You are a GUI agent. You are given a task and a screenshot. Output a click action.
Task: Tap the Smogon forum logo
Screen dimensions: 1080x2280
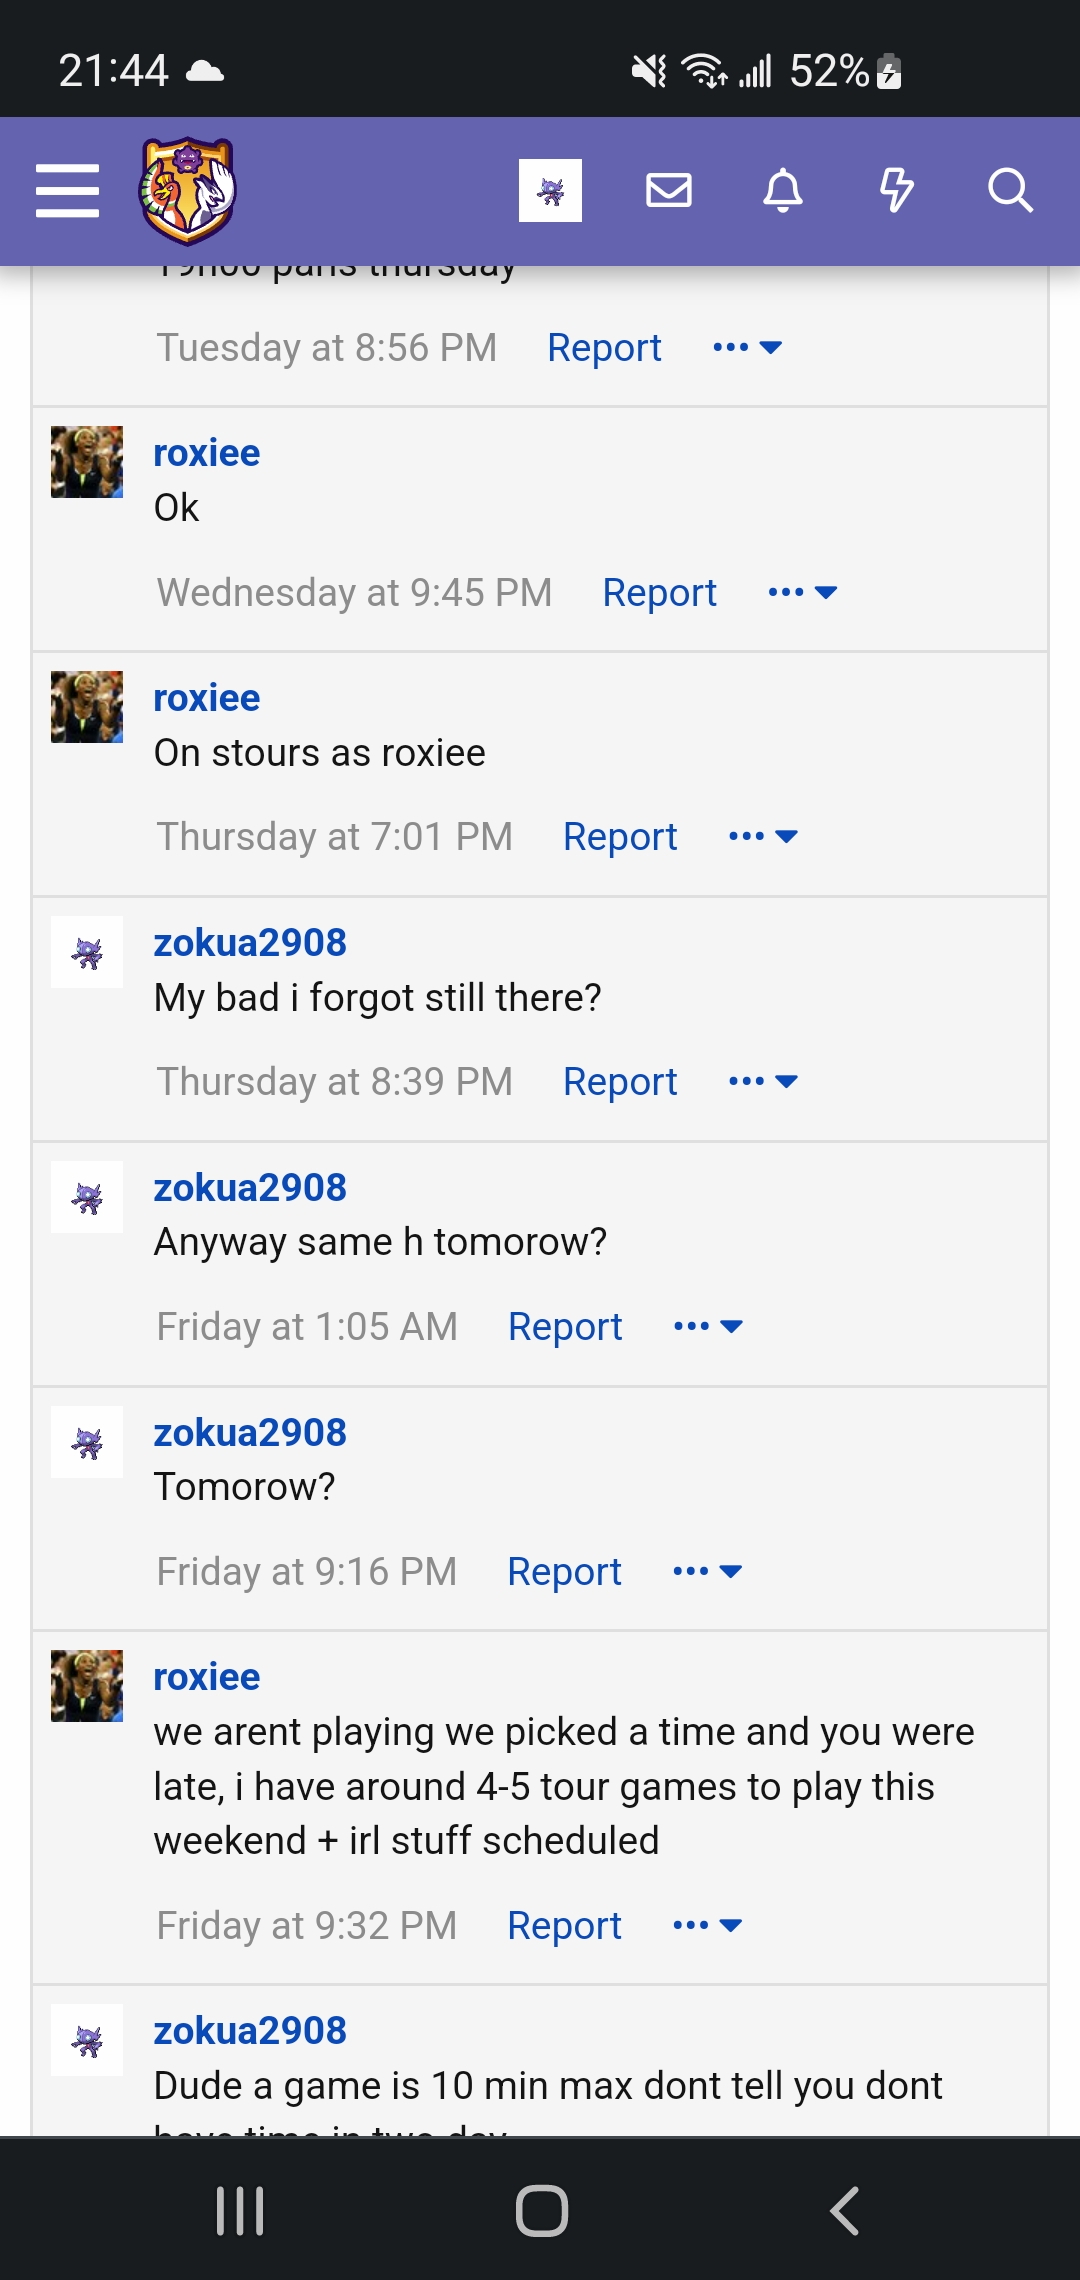[187, 191]
